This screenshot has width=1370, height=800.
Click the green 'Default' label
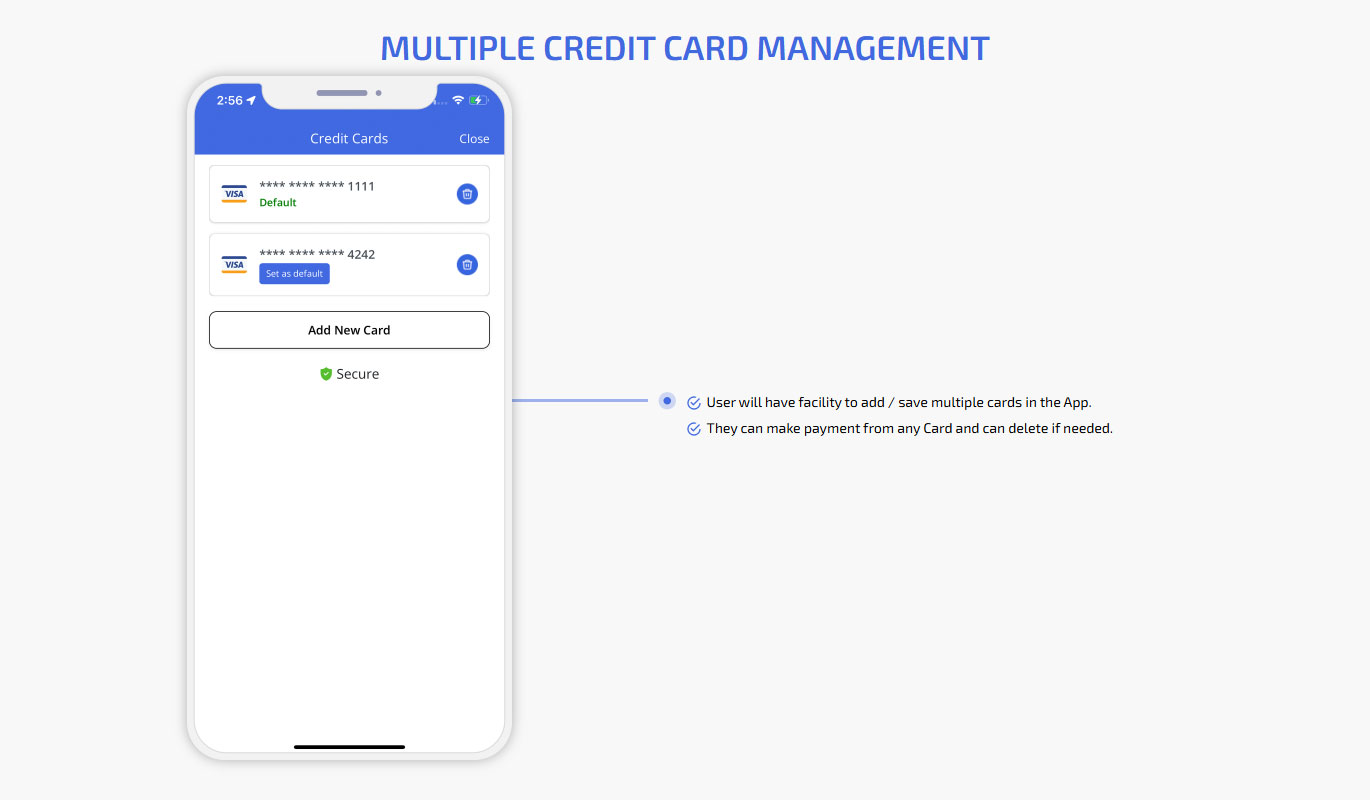point(278,203)
